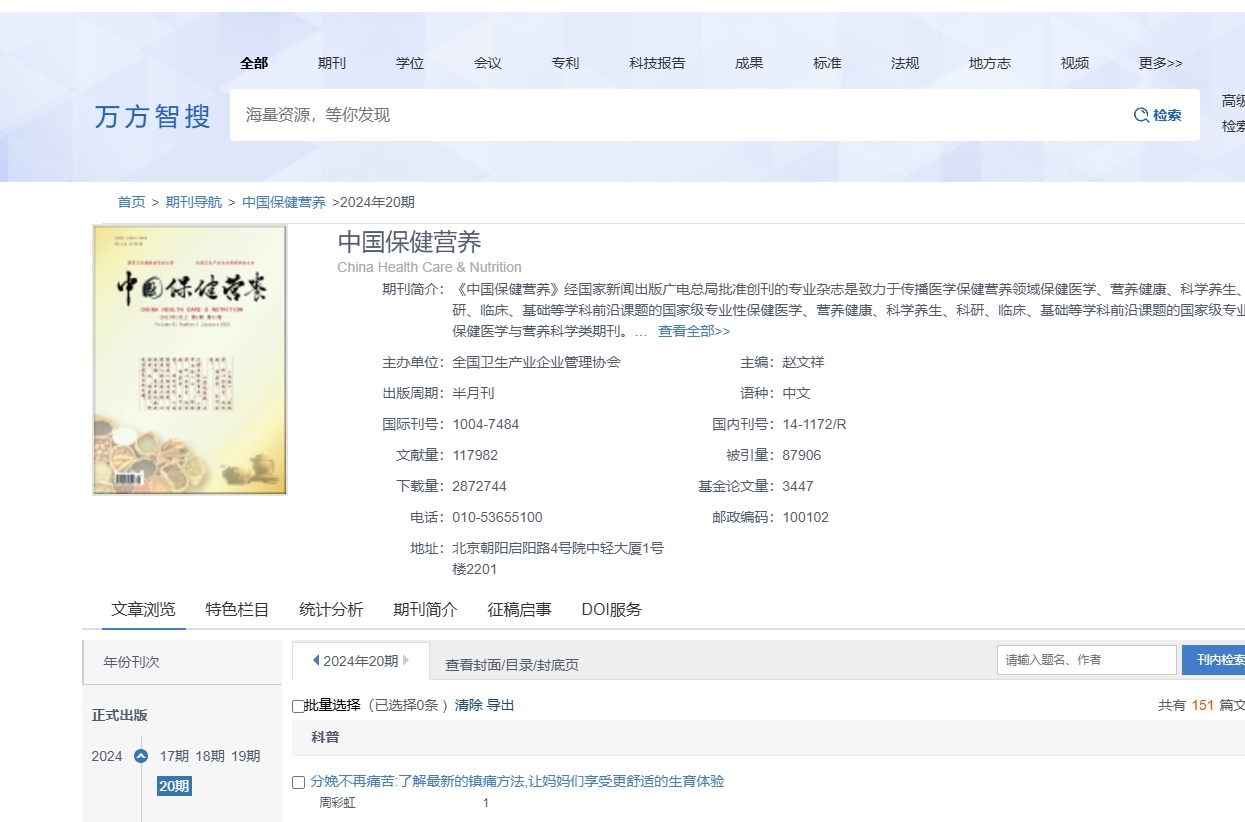Click the magnifier search icon beside 检索
The width and height of the screenshot is (1245, 822).
[x=1141, y=115]
